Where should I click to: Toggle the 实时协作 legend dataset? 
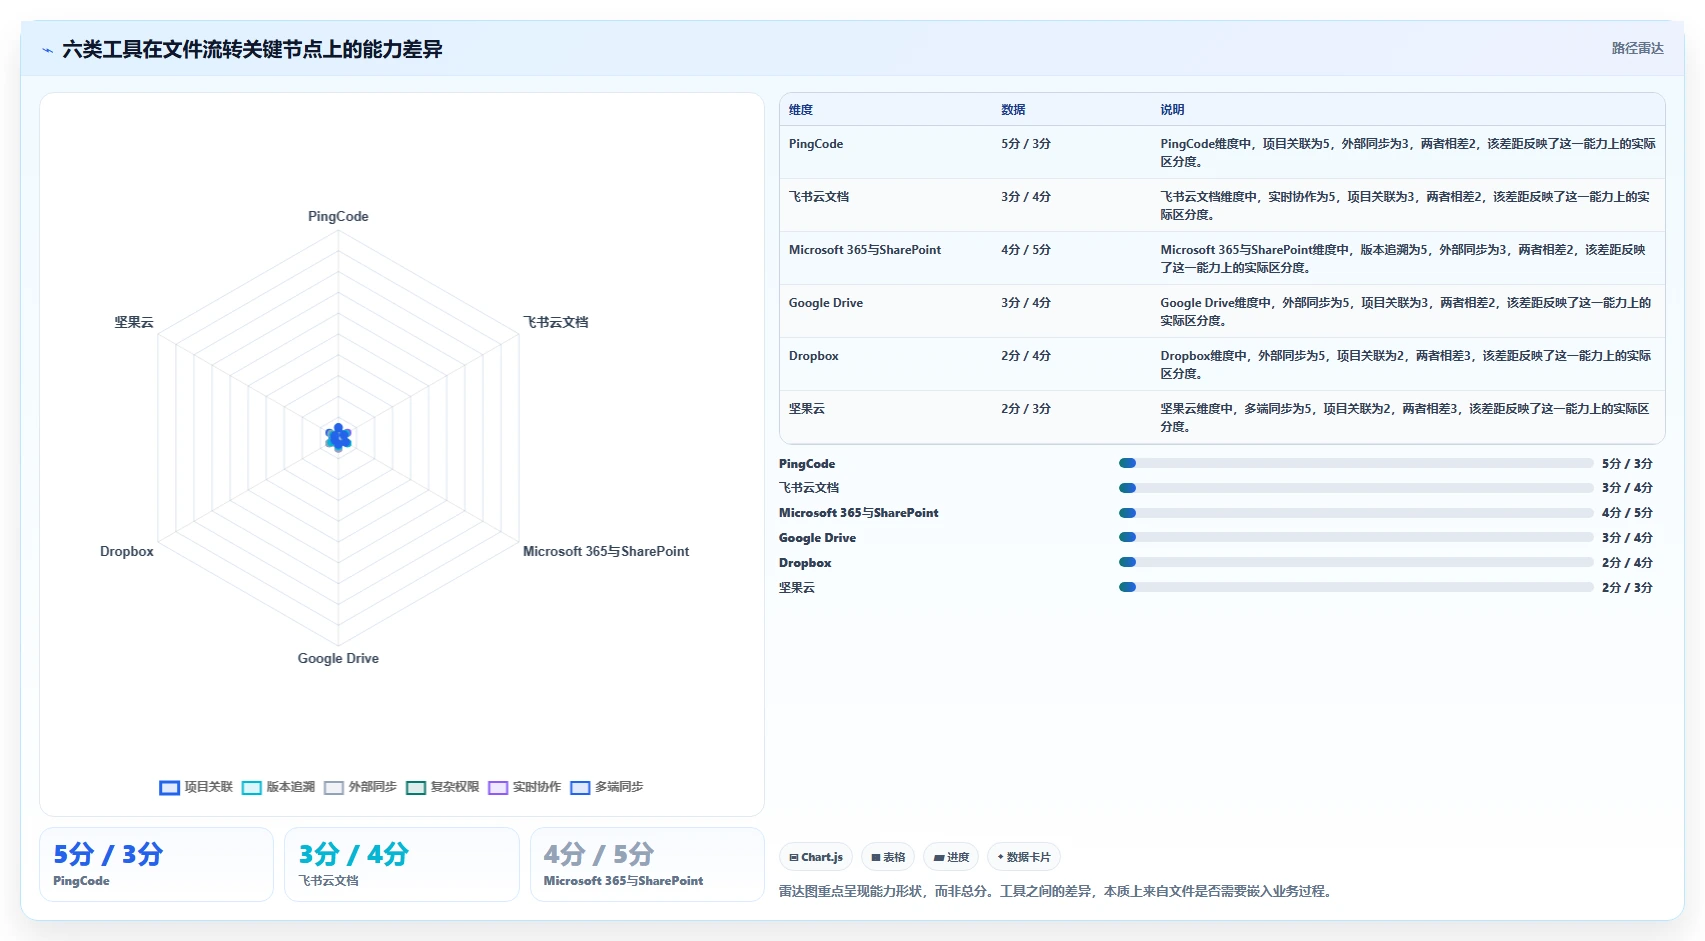524,787
